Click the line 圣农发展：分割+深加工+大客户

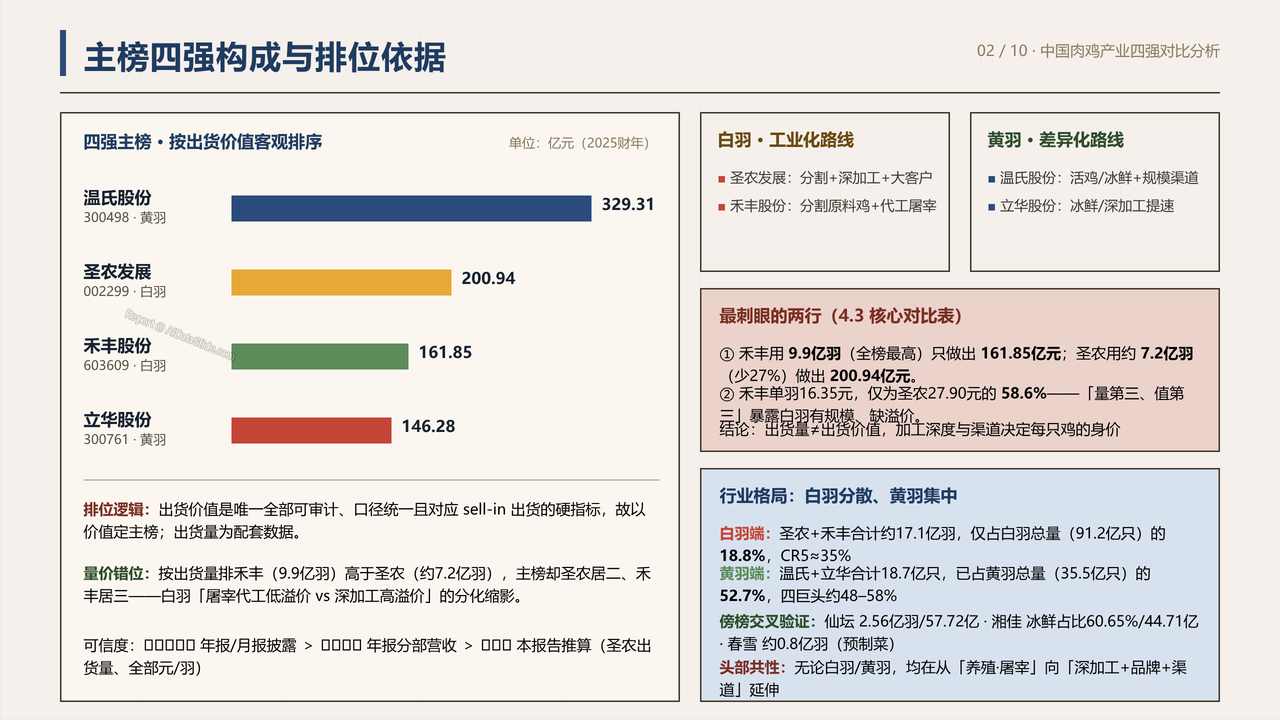pyautogui.click(x=831, y=178)
